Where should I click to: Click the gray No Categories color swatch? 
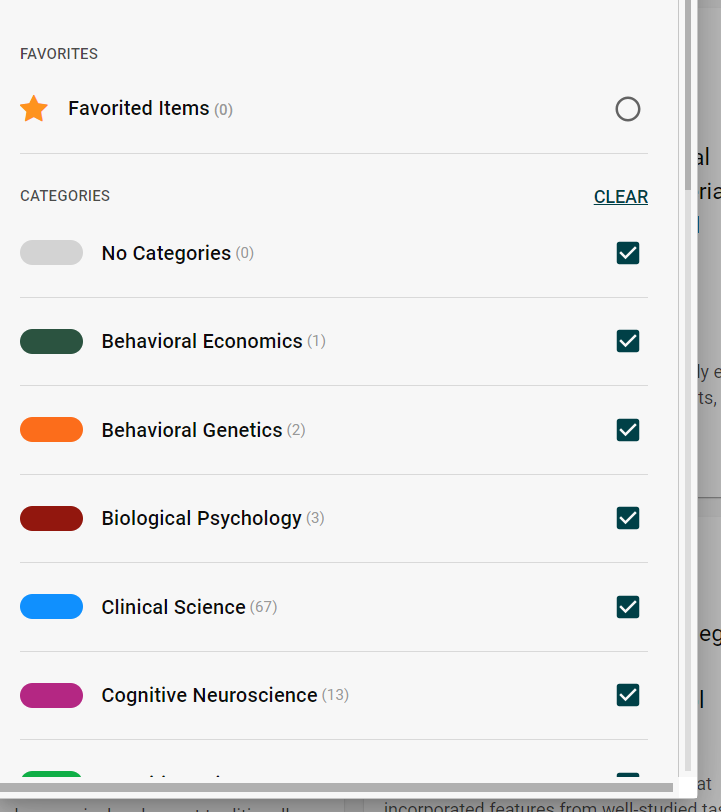[x=51, y=252]
